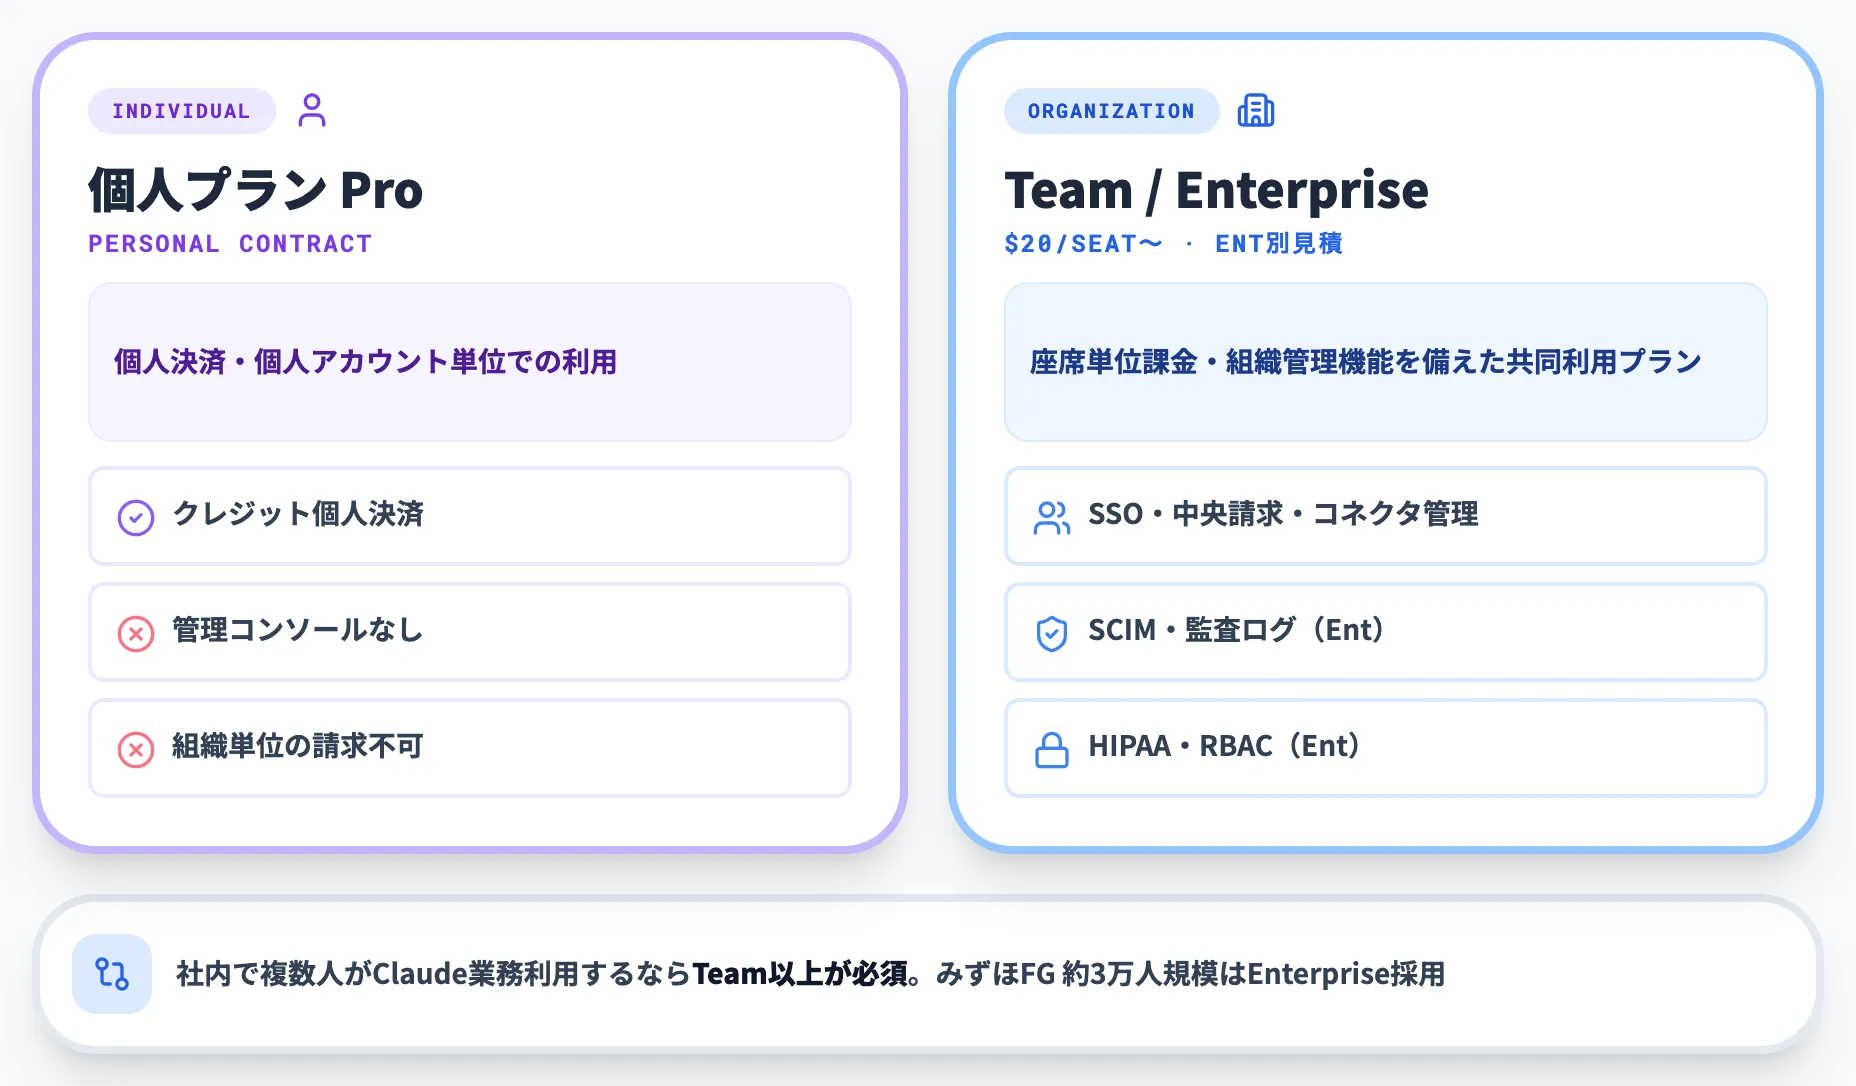Click the 個人プラン Pro heading
This screenshot has width=1856, height=1086.
click(256, 190)
